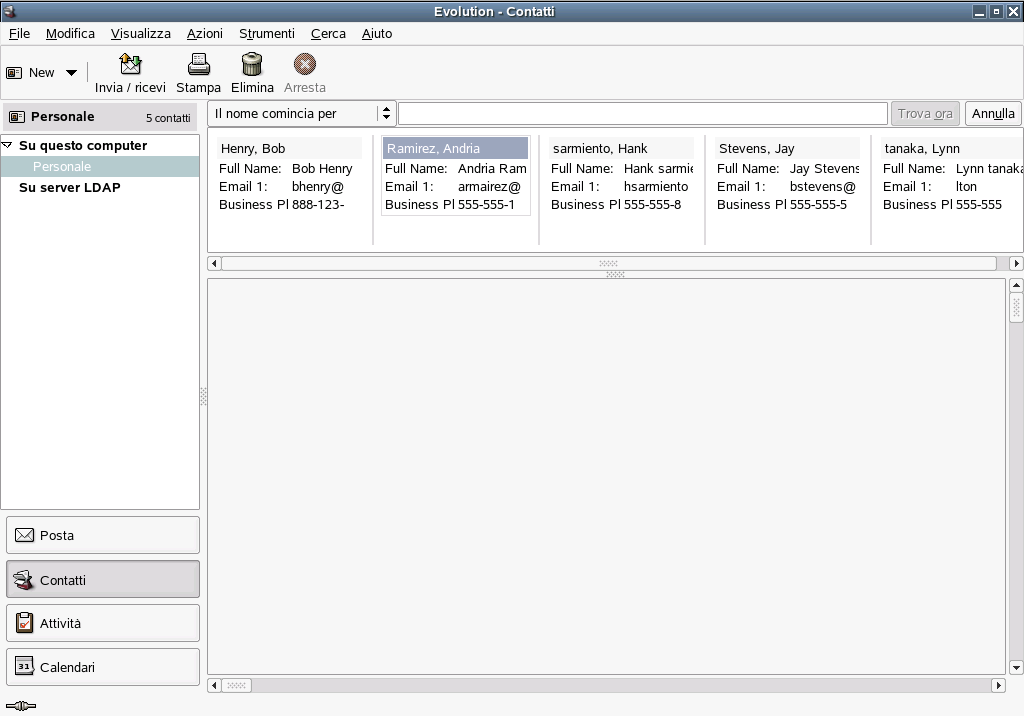Click the Annulla search button

992,113
